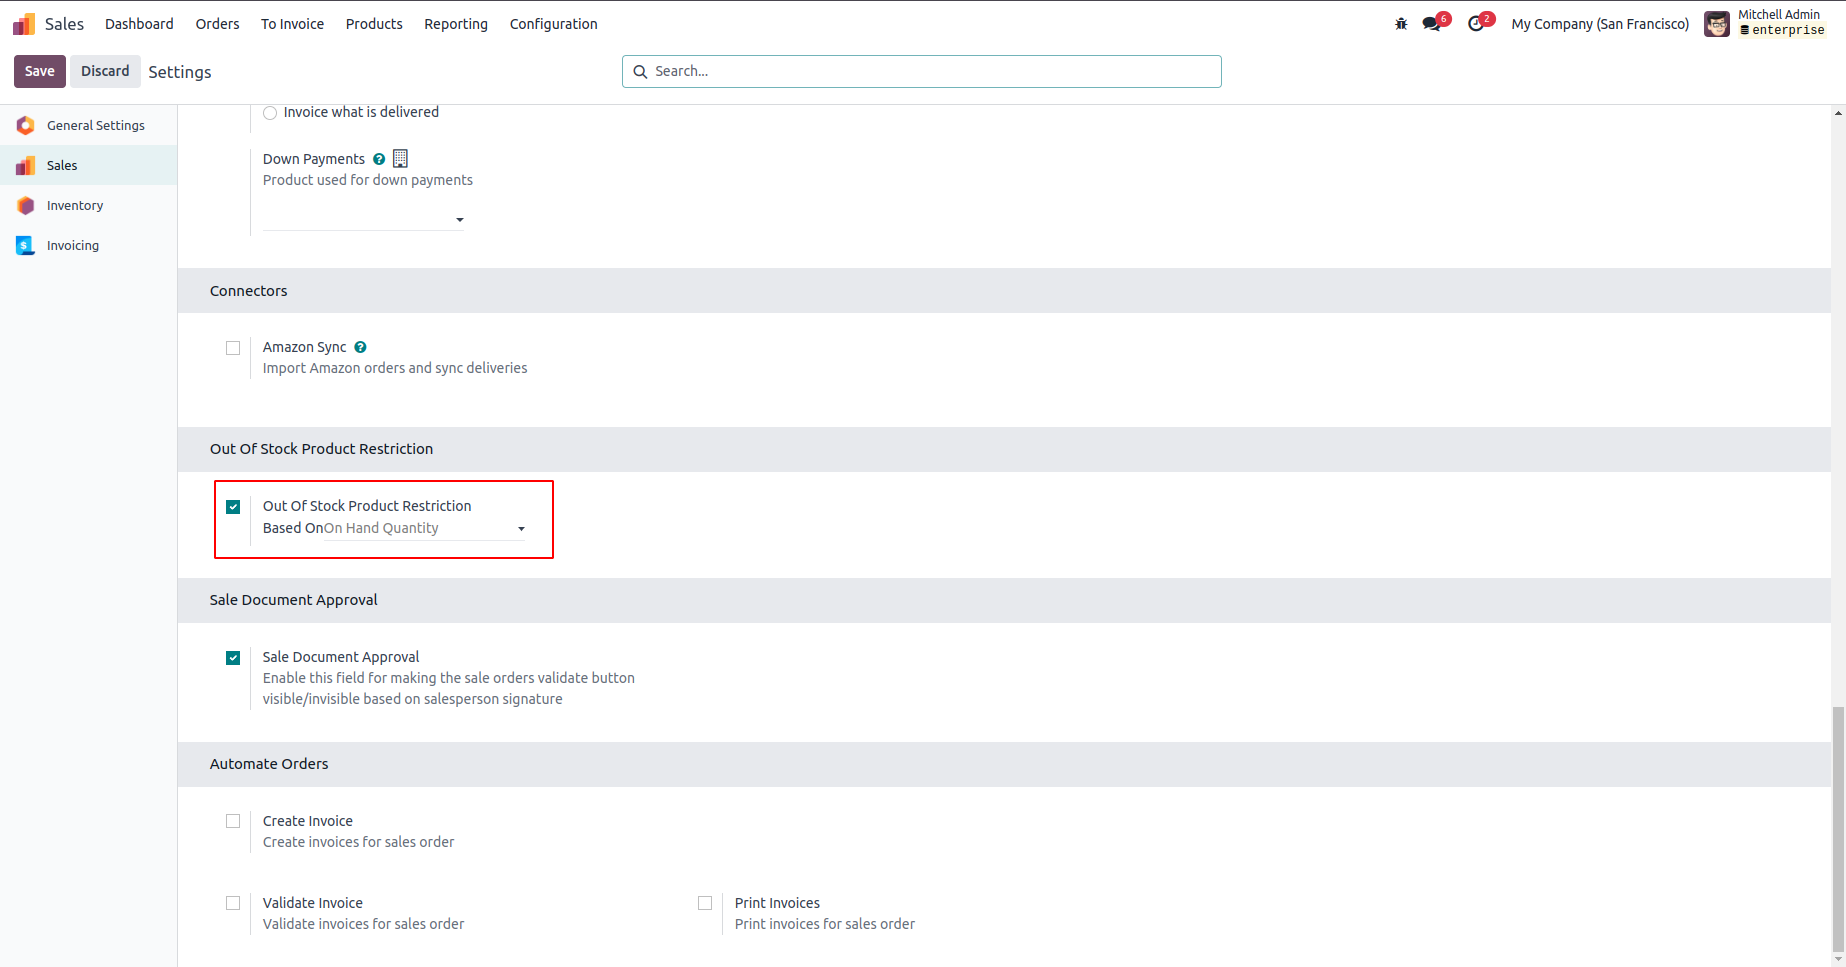Open the Down Payments product dropdown
Image resolution: width=1846 pixels, height=967 pixels.
[363, 219]
